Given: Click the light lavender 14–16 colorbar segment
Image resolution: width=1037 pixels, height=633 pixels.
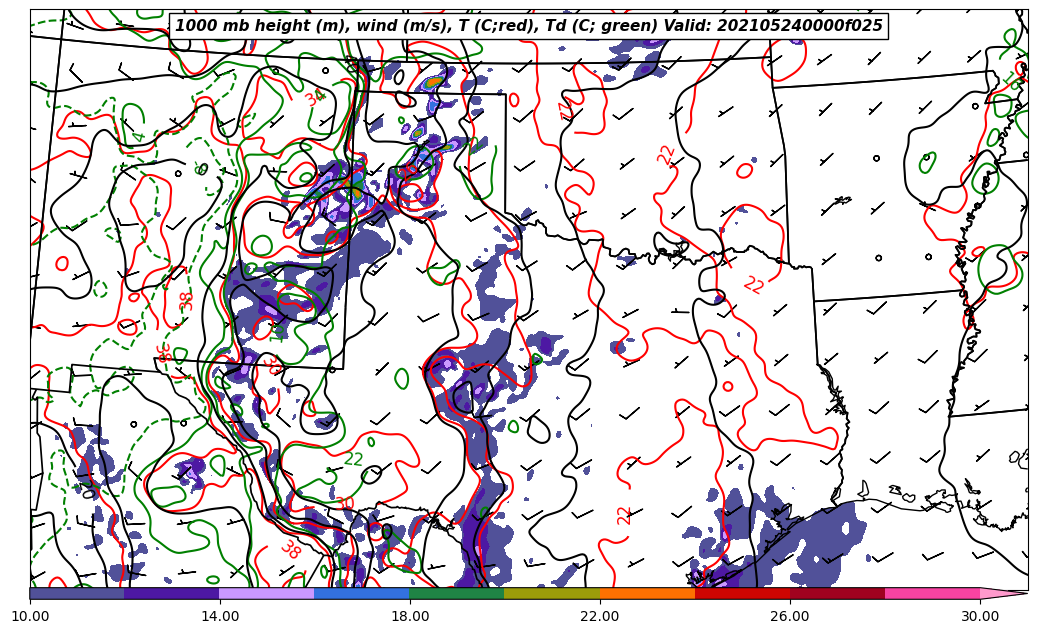Looking at the screenshot, I should click(267, 593).
